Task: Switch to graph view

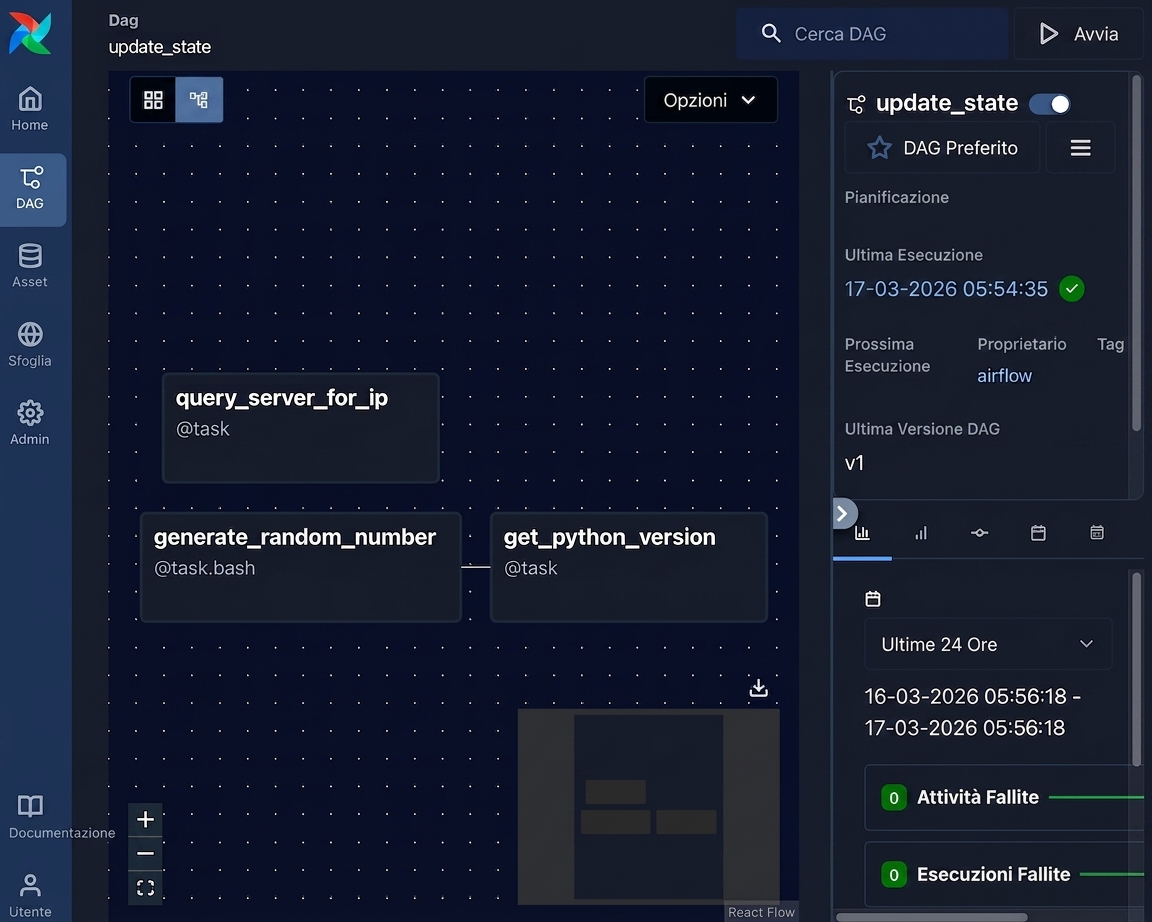Action: point(199,100)
